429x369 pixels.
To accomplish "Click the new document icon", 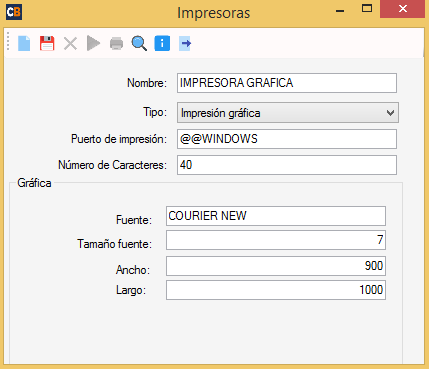I will point(24,43).
